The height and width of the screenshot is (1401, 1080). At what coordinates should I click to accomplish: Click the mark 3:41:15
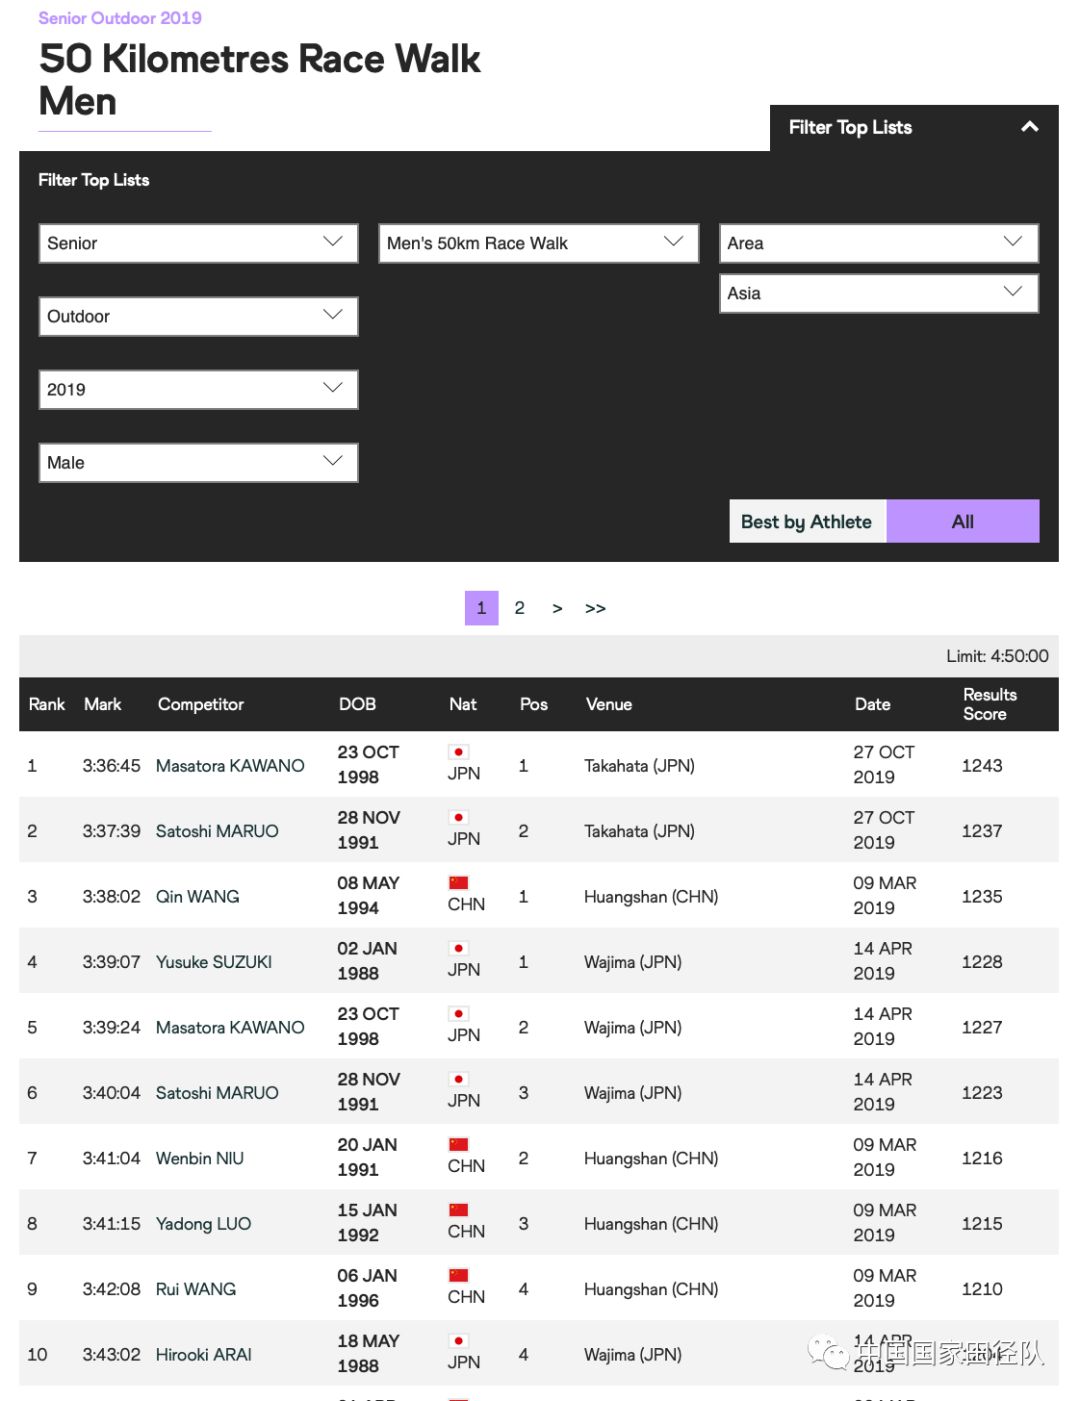pos(111,1224)
